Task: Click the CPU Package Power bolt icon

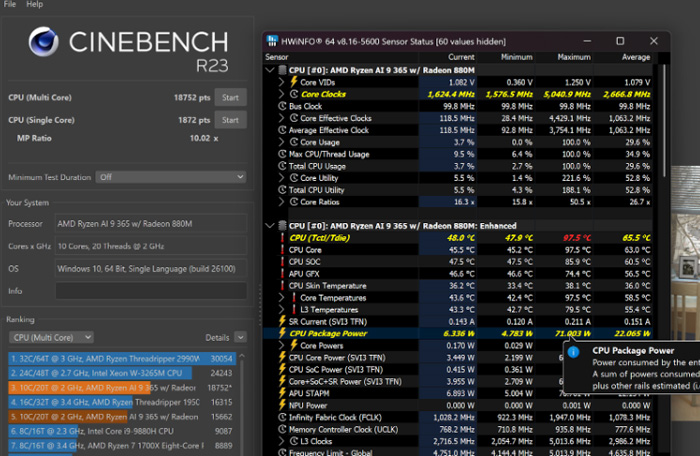Action: pyautogui.click(x=282, y=333)
